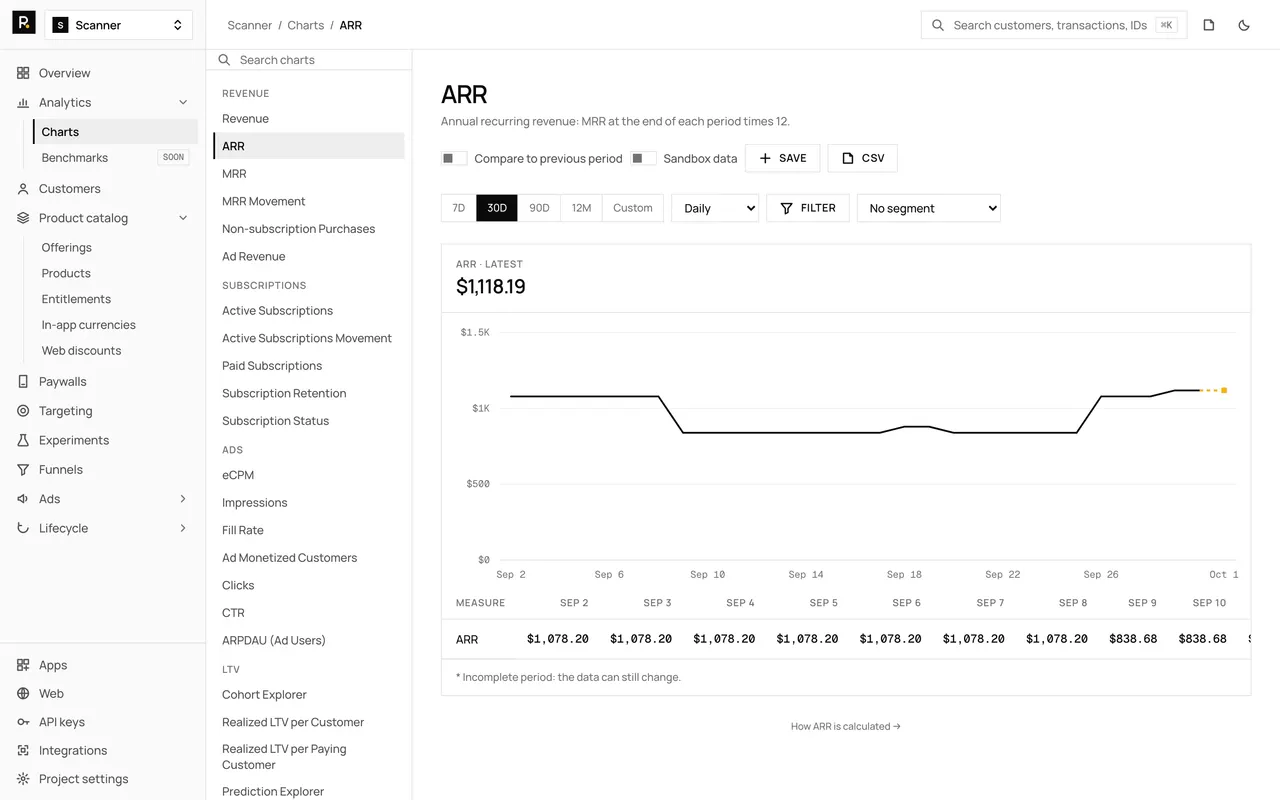Open the MRR Movement chart
This screenshot has height=800, width=1280.
[264, 201]
